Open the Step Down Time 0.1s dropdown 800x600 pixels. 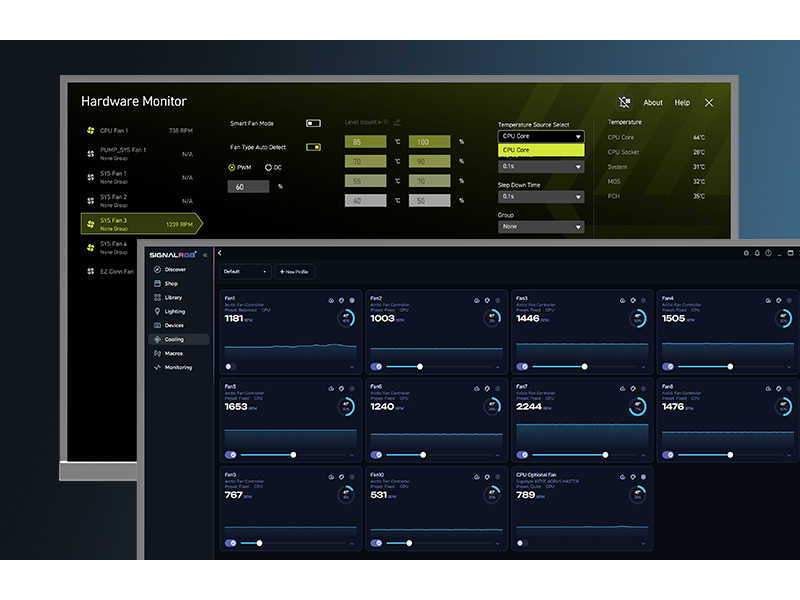click(x=541, y=196)
